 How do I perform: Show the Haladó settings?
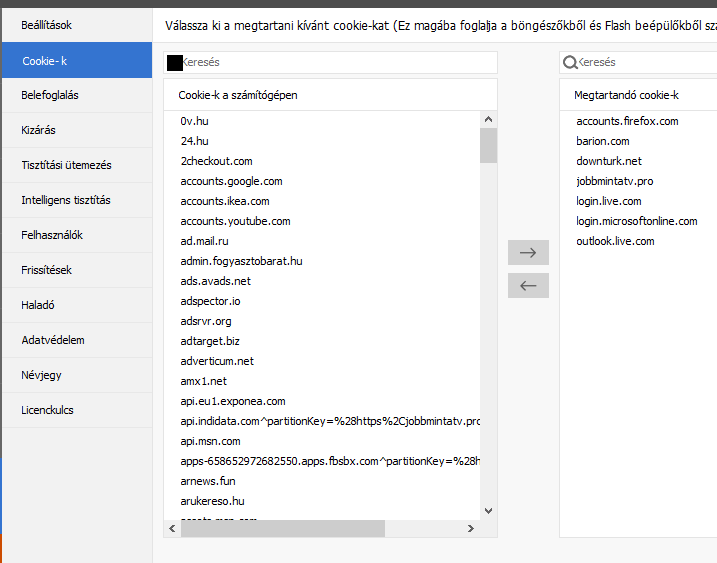coord(77,305)
